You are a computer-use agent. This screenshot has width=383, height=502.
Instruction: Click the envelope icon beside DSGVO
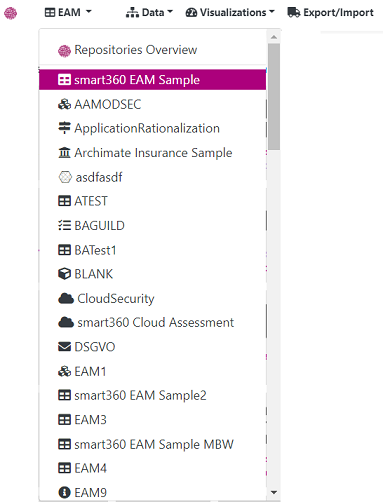[x=64, y=347]
